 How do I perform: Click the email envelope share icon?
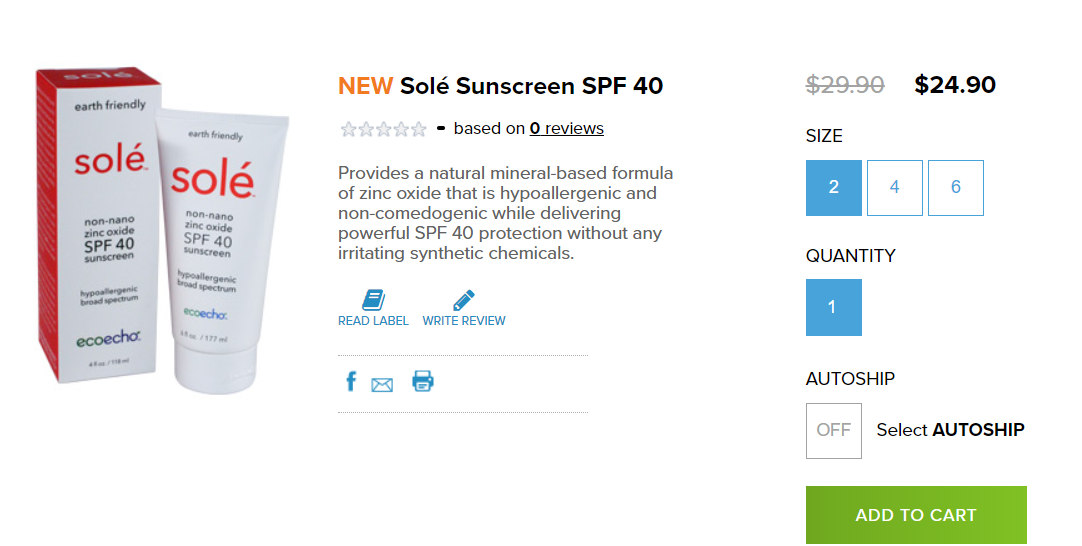[x=382, y=384]
